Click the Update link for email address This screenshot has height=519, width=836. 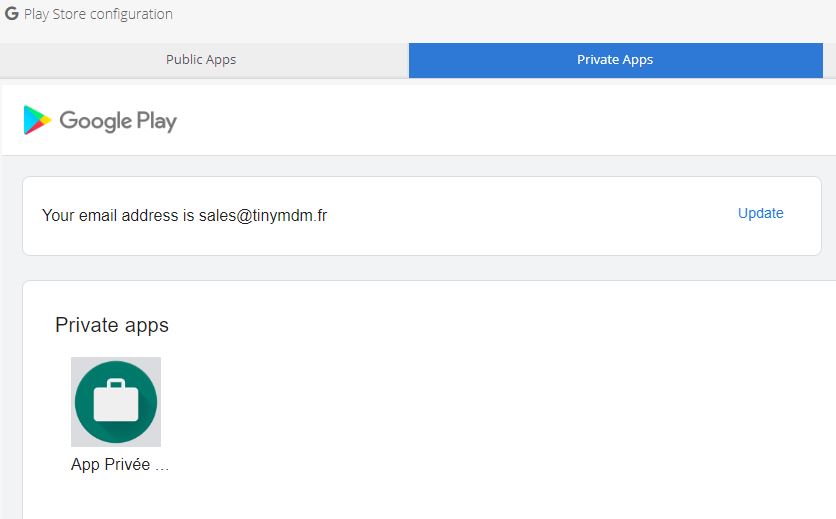760,213
